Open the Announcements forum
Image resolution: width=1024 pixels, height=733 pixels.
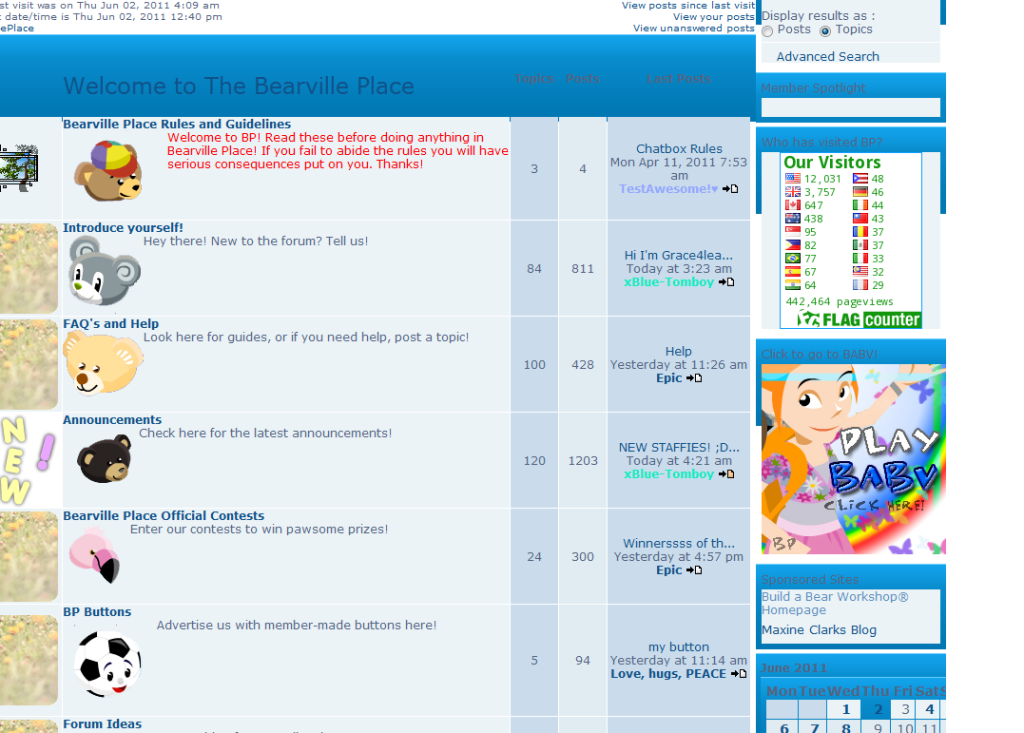tap(112, 420)
